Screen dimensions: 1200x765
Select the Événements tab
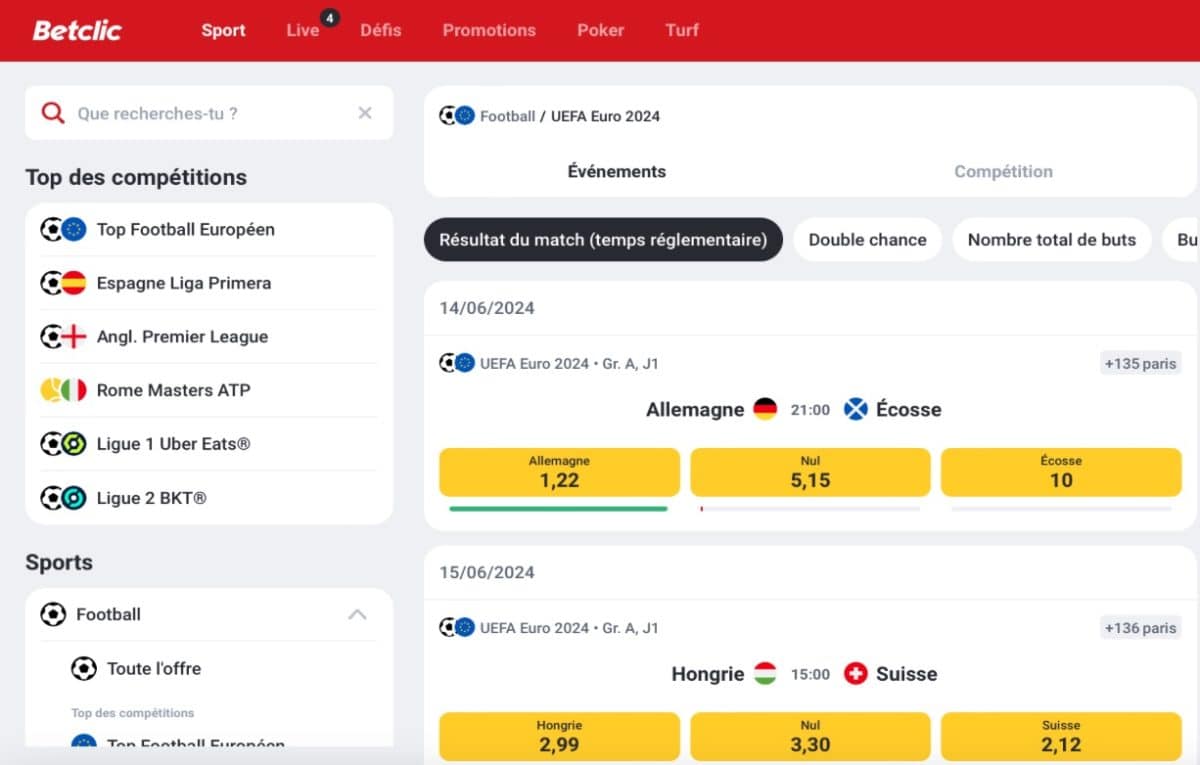(x=617, y=171)
